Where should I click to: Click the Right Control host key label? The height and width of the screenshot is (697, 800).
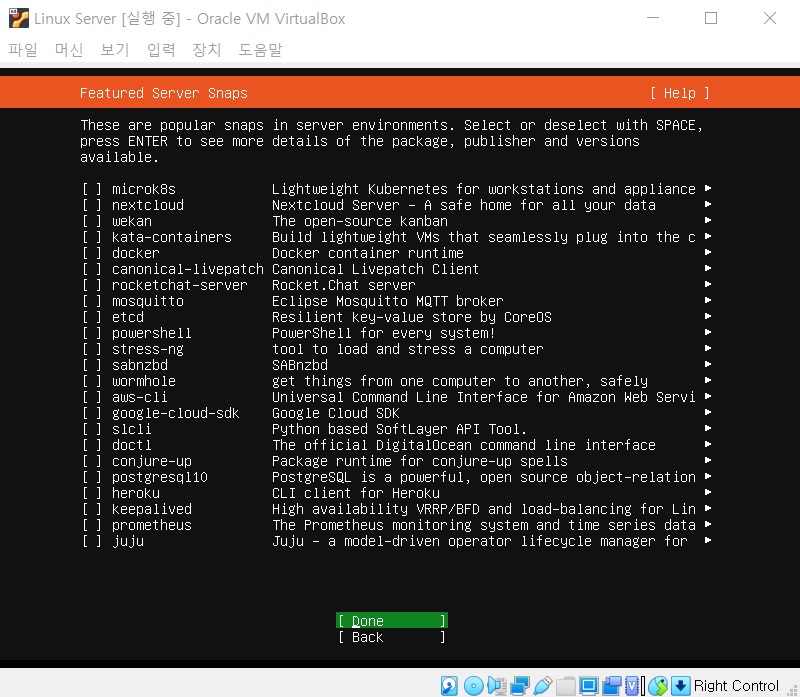[736, 685]
